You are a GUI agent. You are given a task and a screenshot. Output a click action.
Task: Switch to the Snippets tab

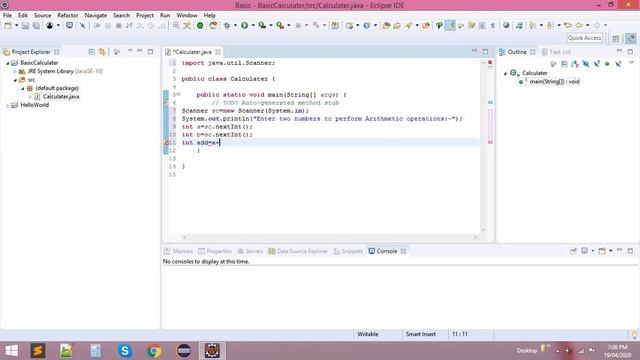348,251
